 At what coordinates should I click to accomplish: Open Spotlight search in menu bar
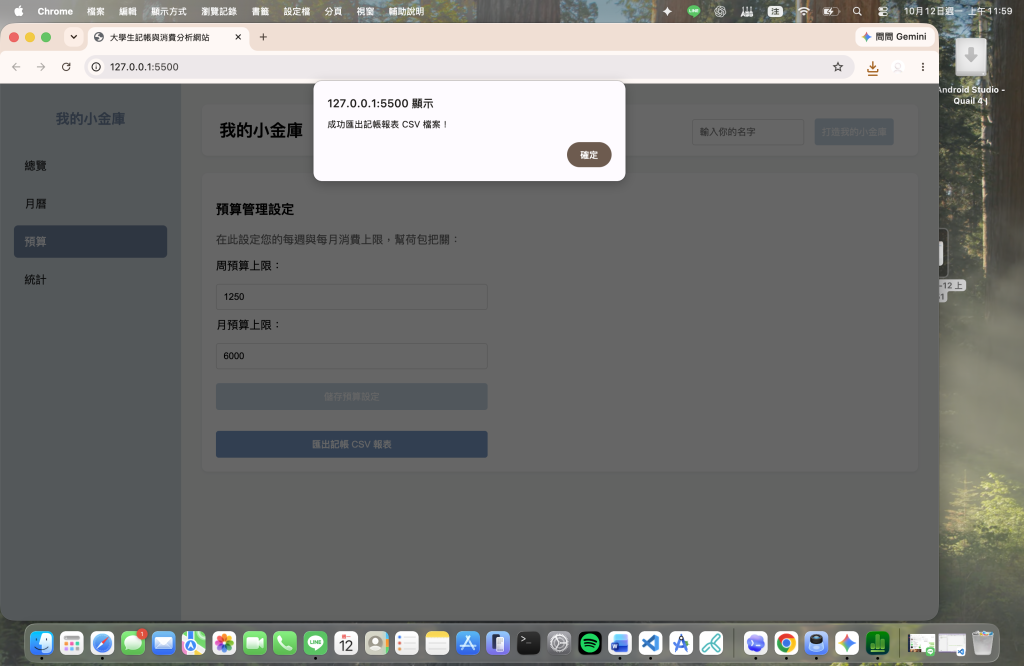pyautogui.click(x=857, y=11)
